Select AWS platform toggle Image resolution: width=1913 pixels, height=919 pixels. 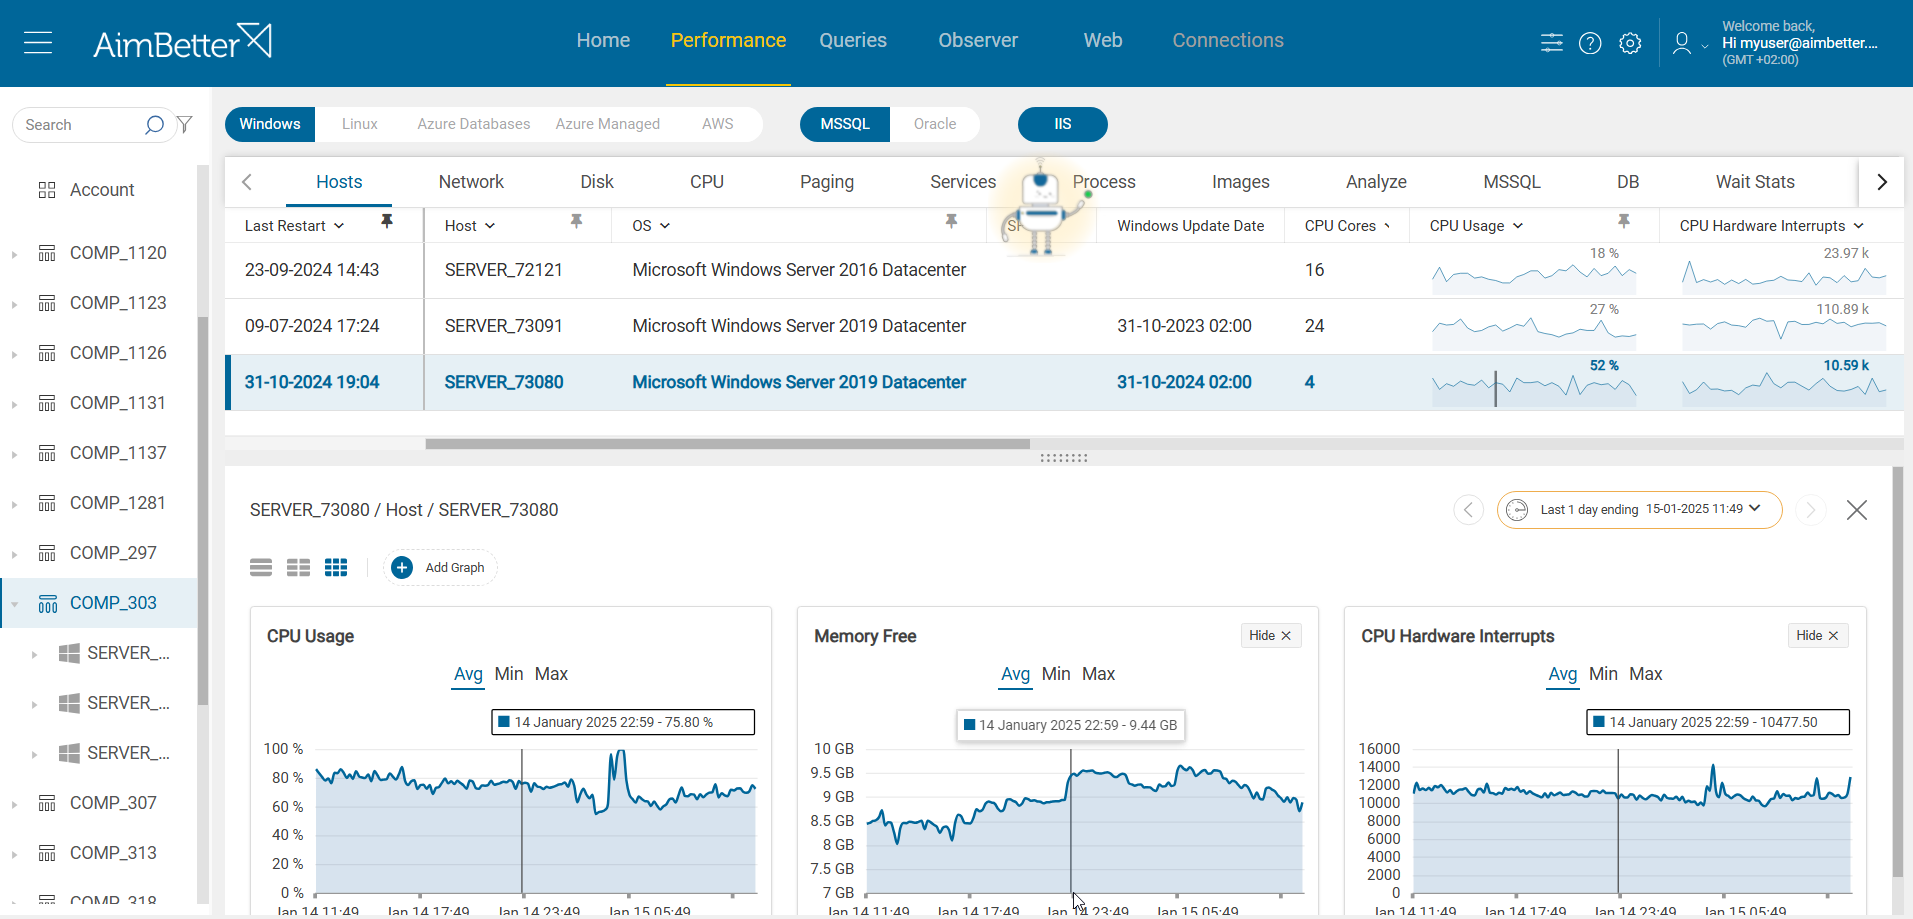click(718, 124)
